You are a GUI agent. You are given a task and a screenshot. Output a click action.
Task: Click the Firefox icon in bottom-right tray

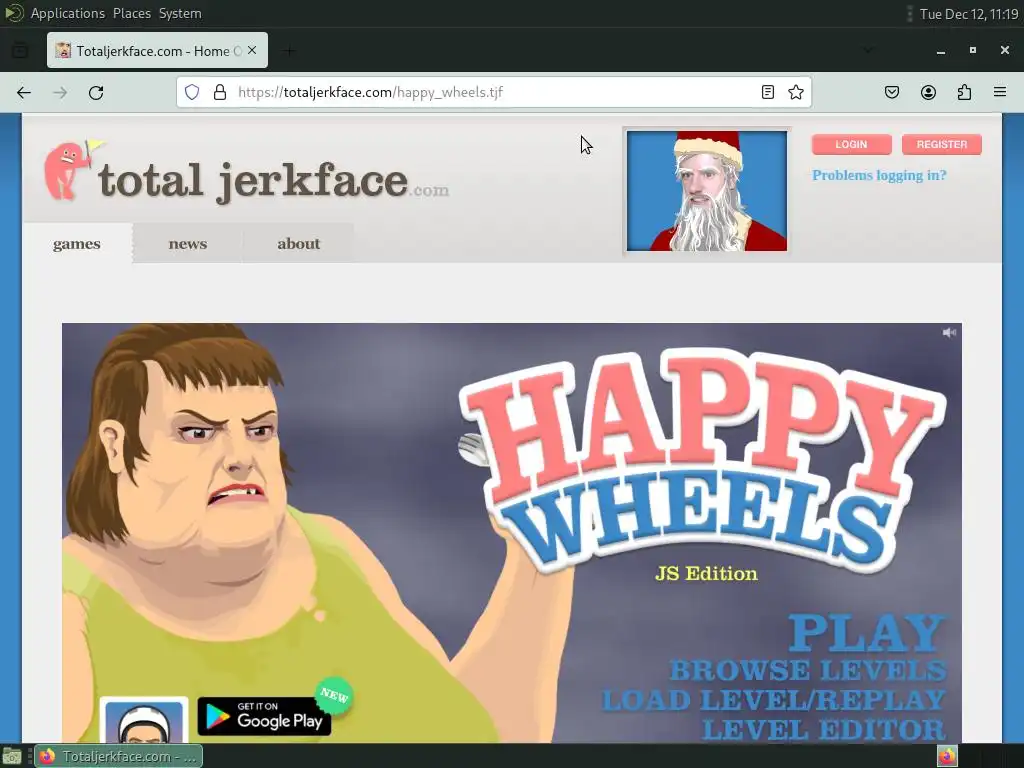pyautogui.click(x=947, y=756)
